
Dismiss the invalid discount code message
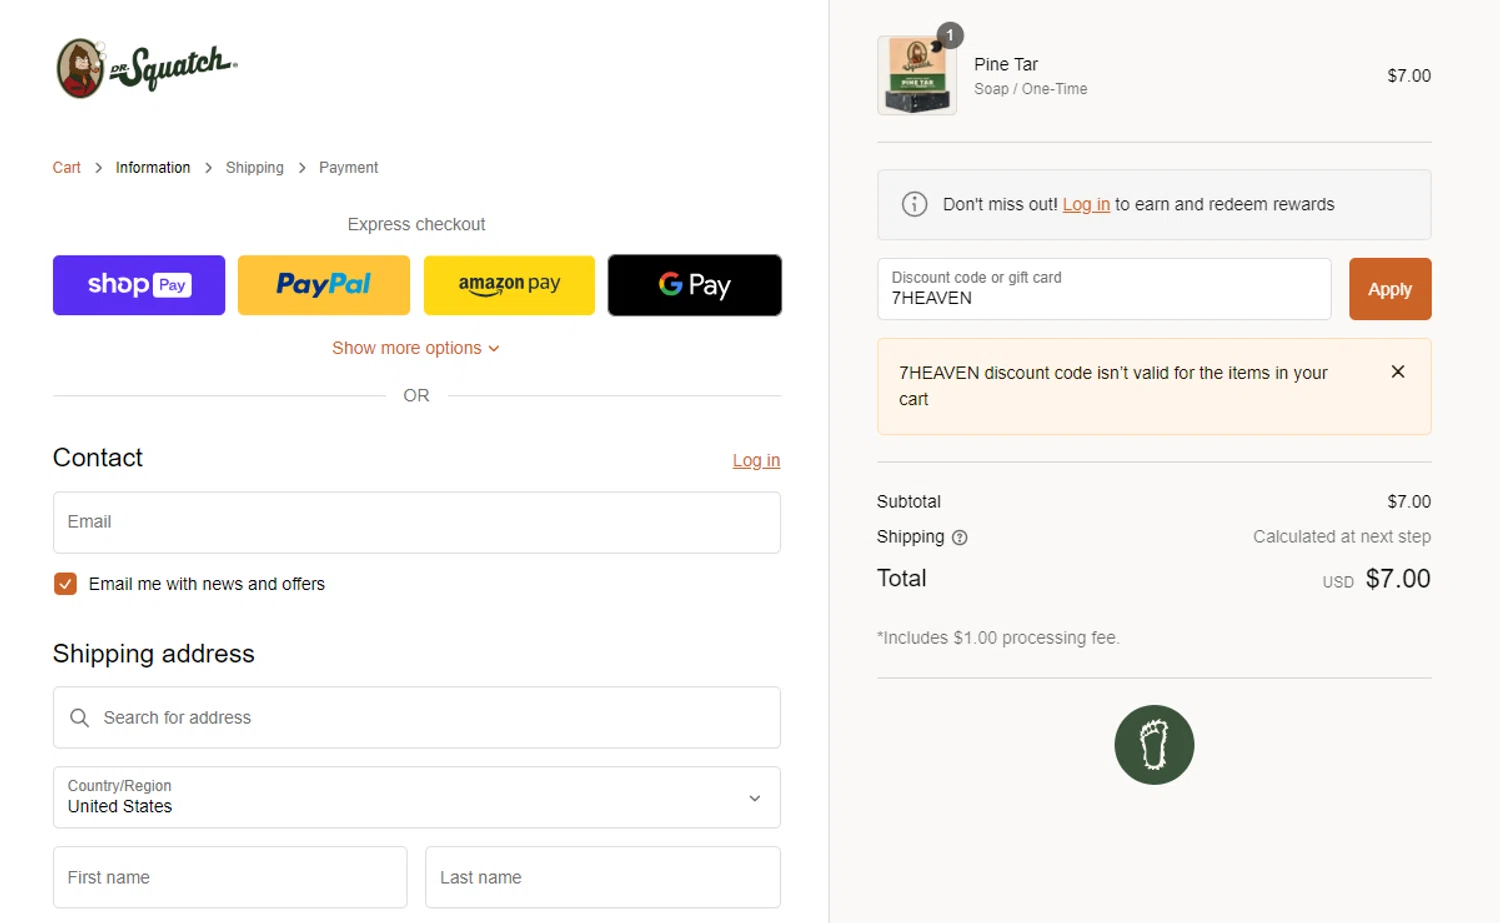click(1398, 372)
